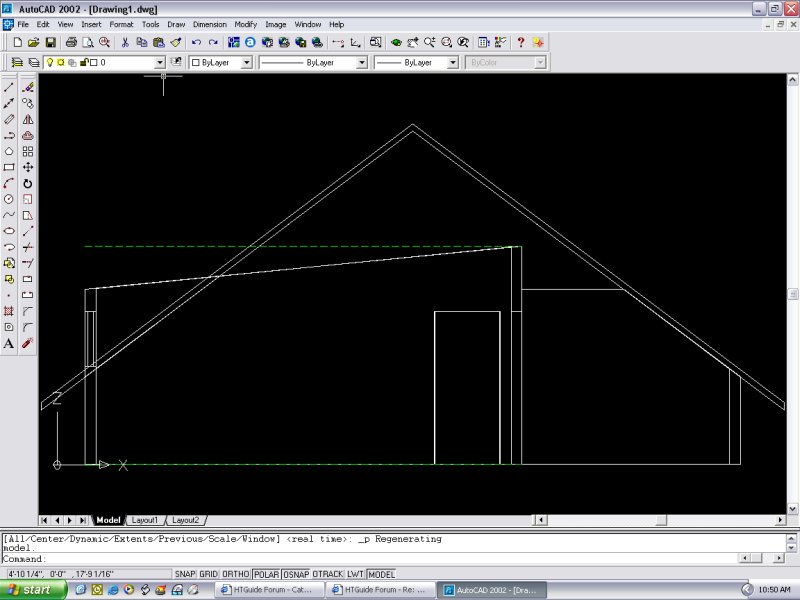Click the Zoom Realtime icon
800x600 pixels.
[x=430, y=42]
